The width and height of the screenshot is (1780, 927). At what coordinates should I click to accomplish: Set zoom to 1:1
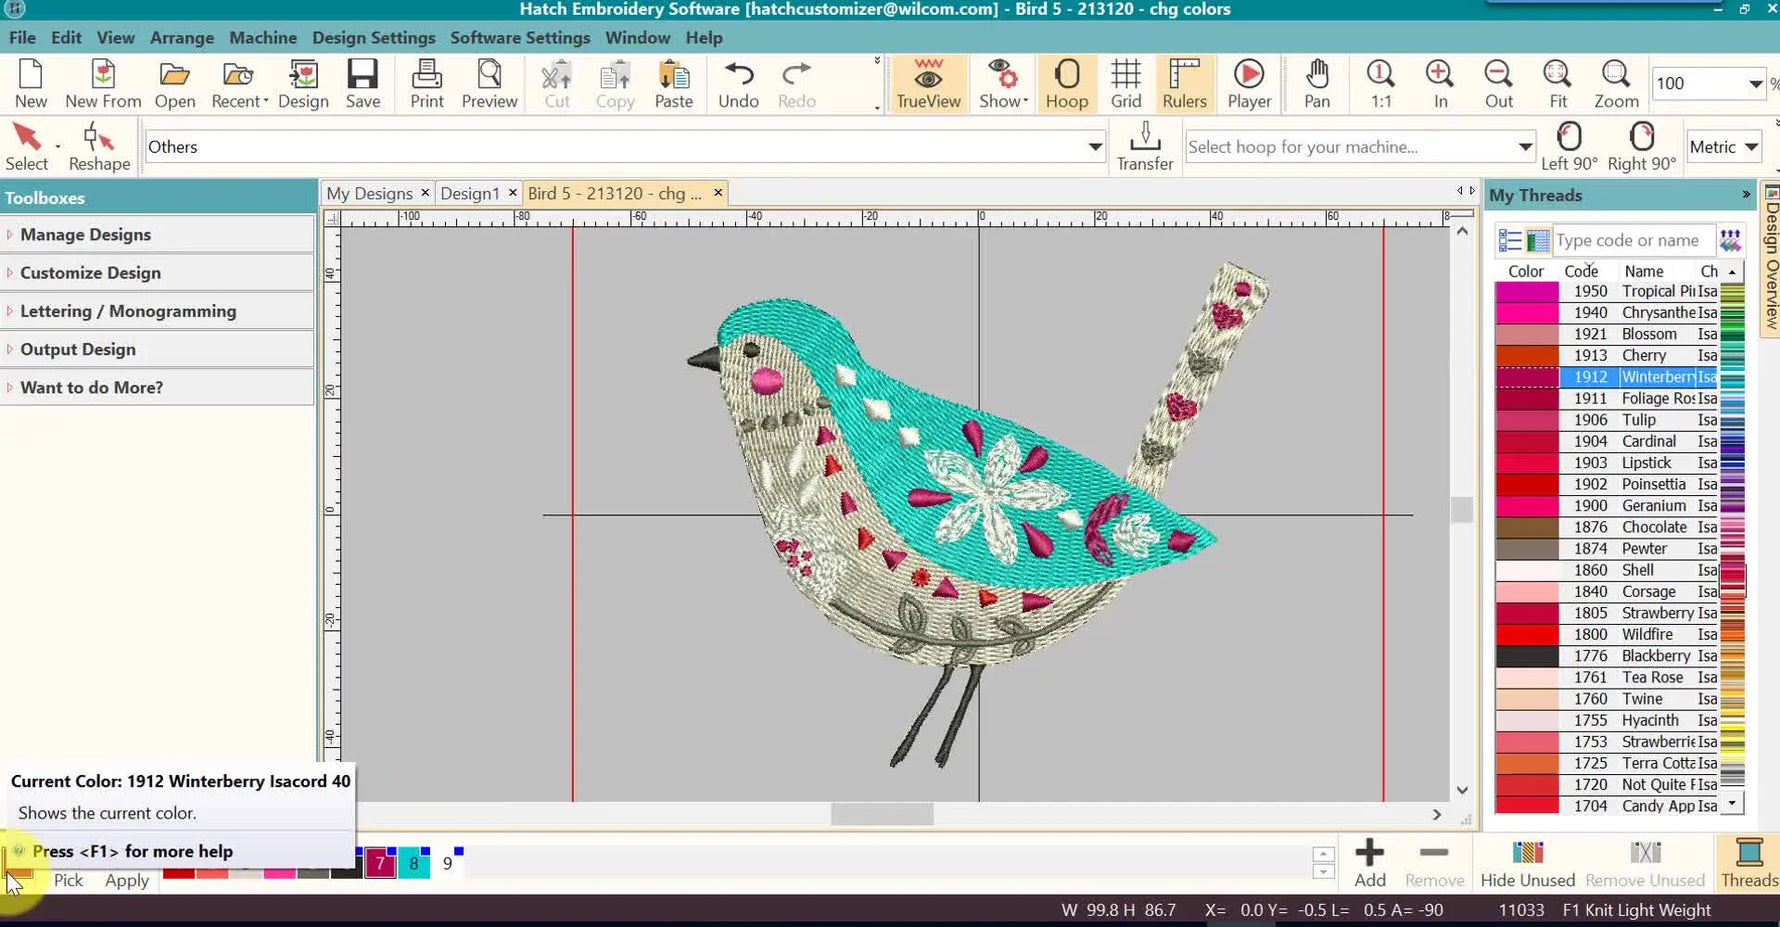(x=1381, y=84)
